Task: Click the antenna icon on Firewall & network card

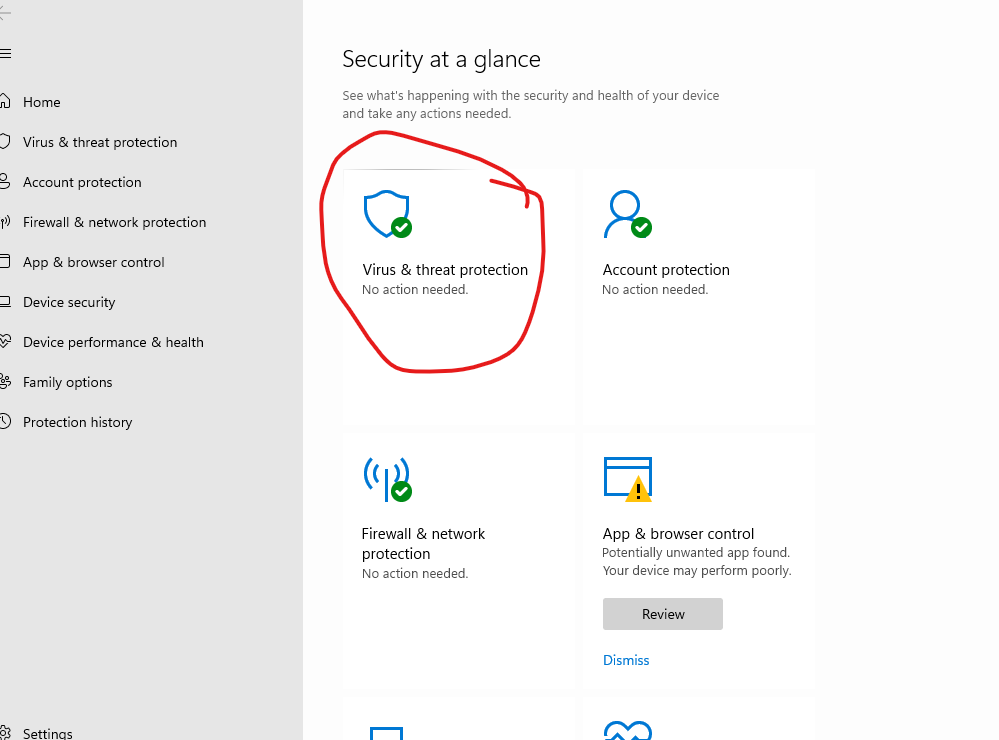Action: coord(387,479)
